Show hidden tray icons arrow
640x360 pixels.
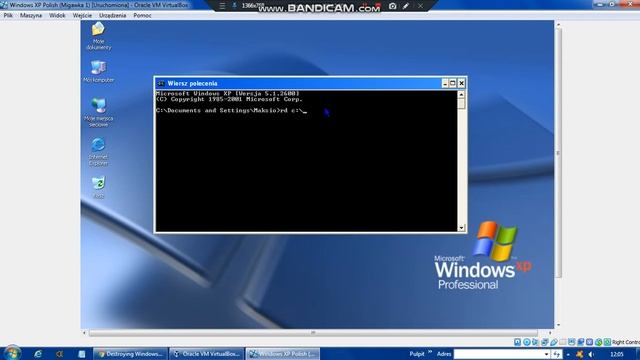point(568,354)
